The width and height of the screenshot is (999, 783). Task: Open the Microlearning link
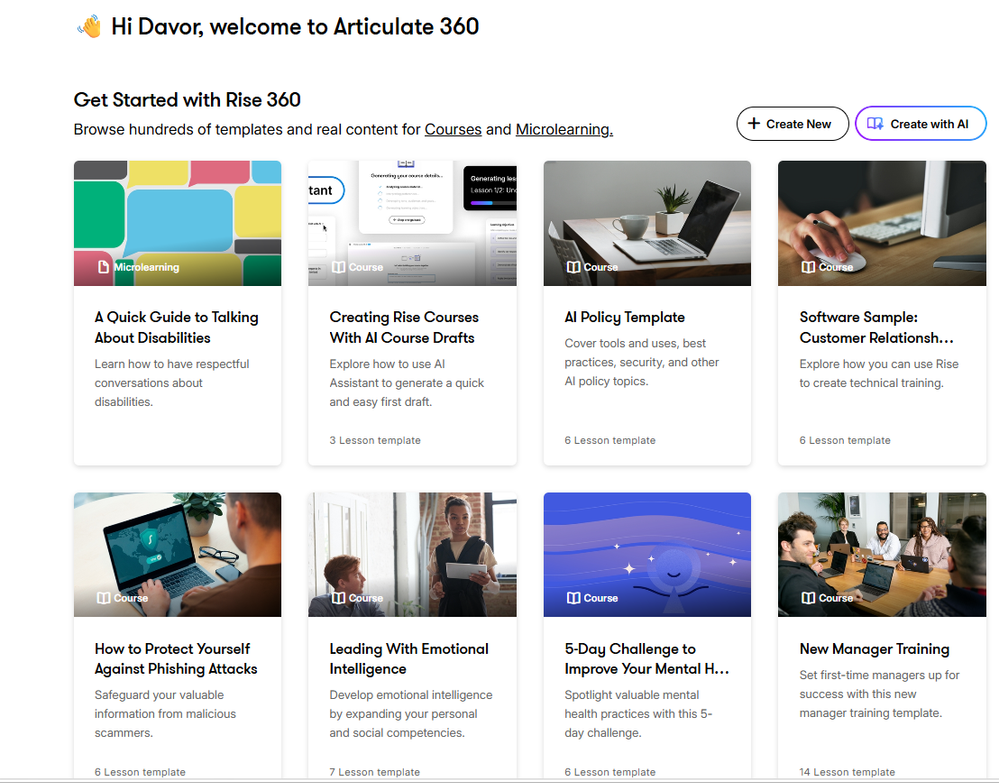pyautogui.click(x=564, y=129)
